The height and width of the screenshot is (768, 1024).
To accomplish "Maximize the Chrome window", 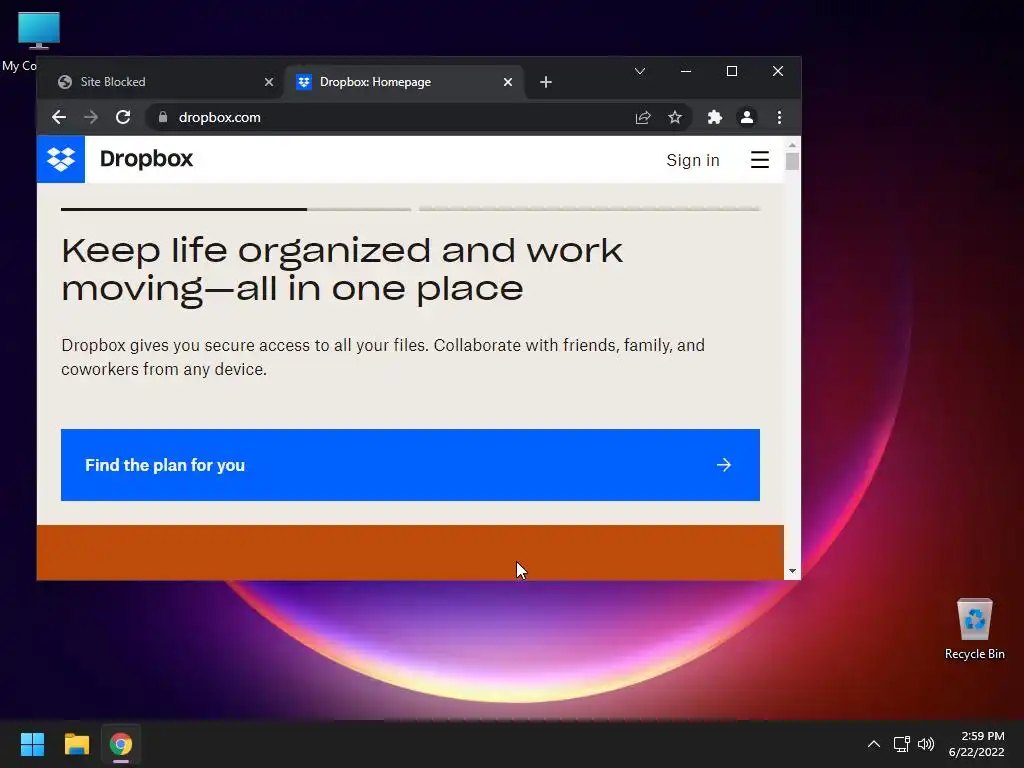I will [731, 71].
